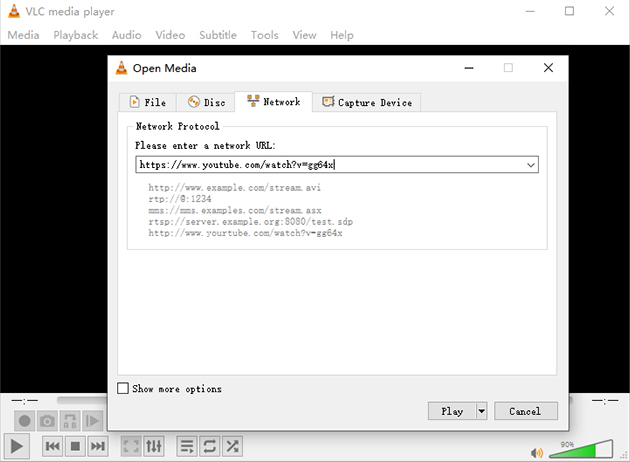This screenshot has width=630, height=462.
Task: Click example 'http://www.example.com/stream.avi'
Action: click(x=234, y=188)
